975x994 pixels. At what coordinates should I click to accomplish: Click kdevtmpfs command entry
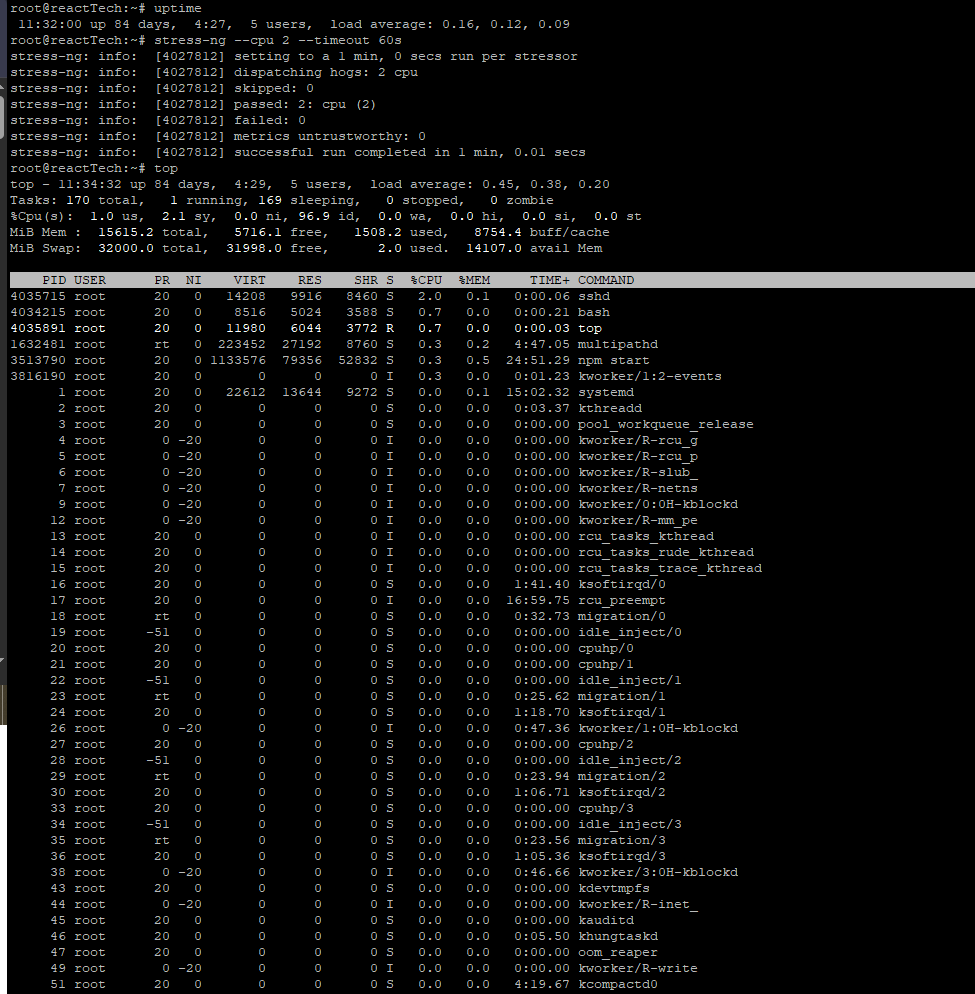coord(614,888)
